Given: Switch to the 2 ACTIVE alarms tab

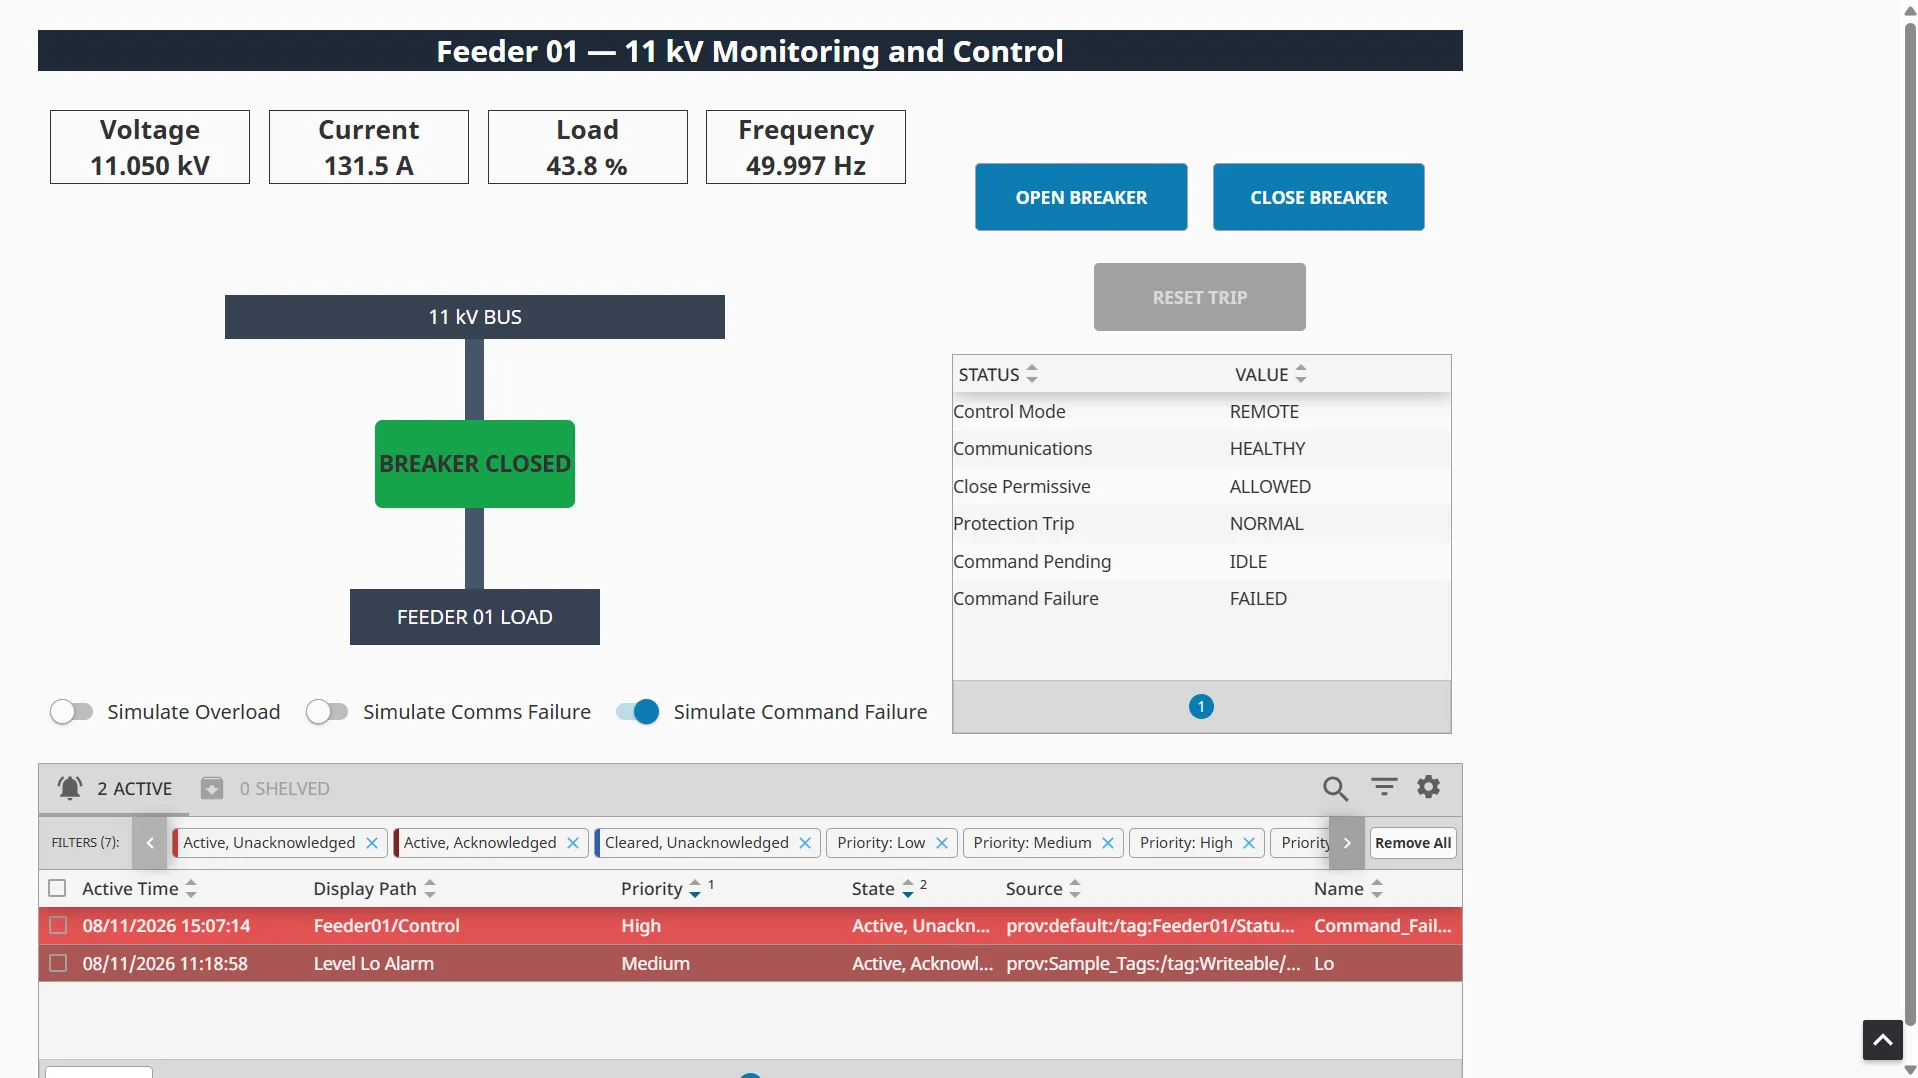Looking at the screenshot, I should pyautogui.click(x=114, y=789).
